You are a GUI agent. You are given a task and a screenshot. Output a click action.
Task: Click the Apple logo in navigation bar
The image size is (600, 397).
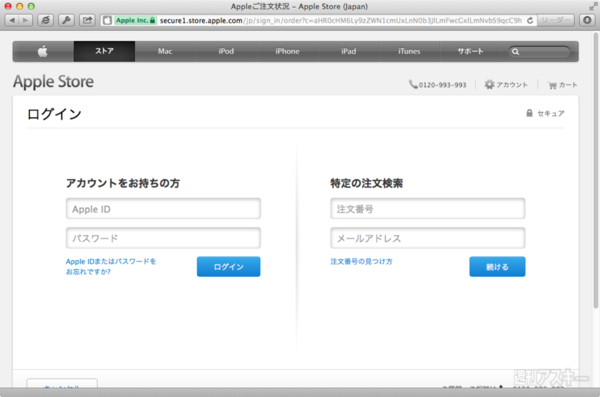coord(43,51)
